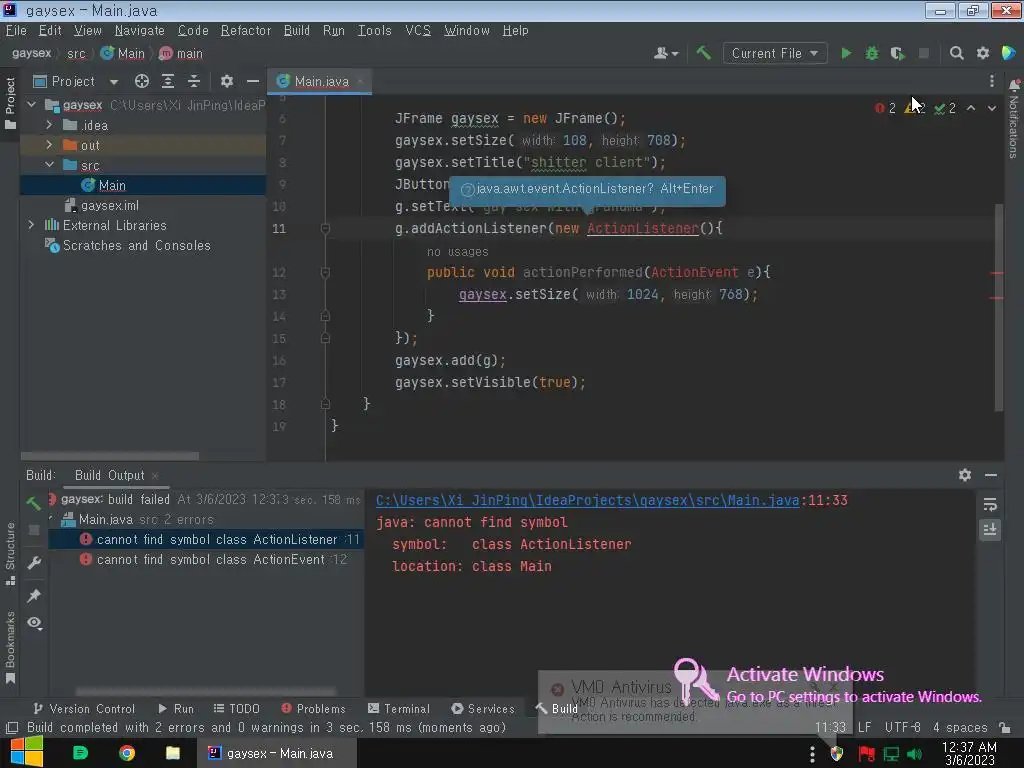Hide the Project tool window

pyautogui.click(x=253, y=81)
